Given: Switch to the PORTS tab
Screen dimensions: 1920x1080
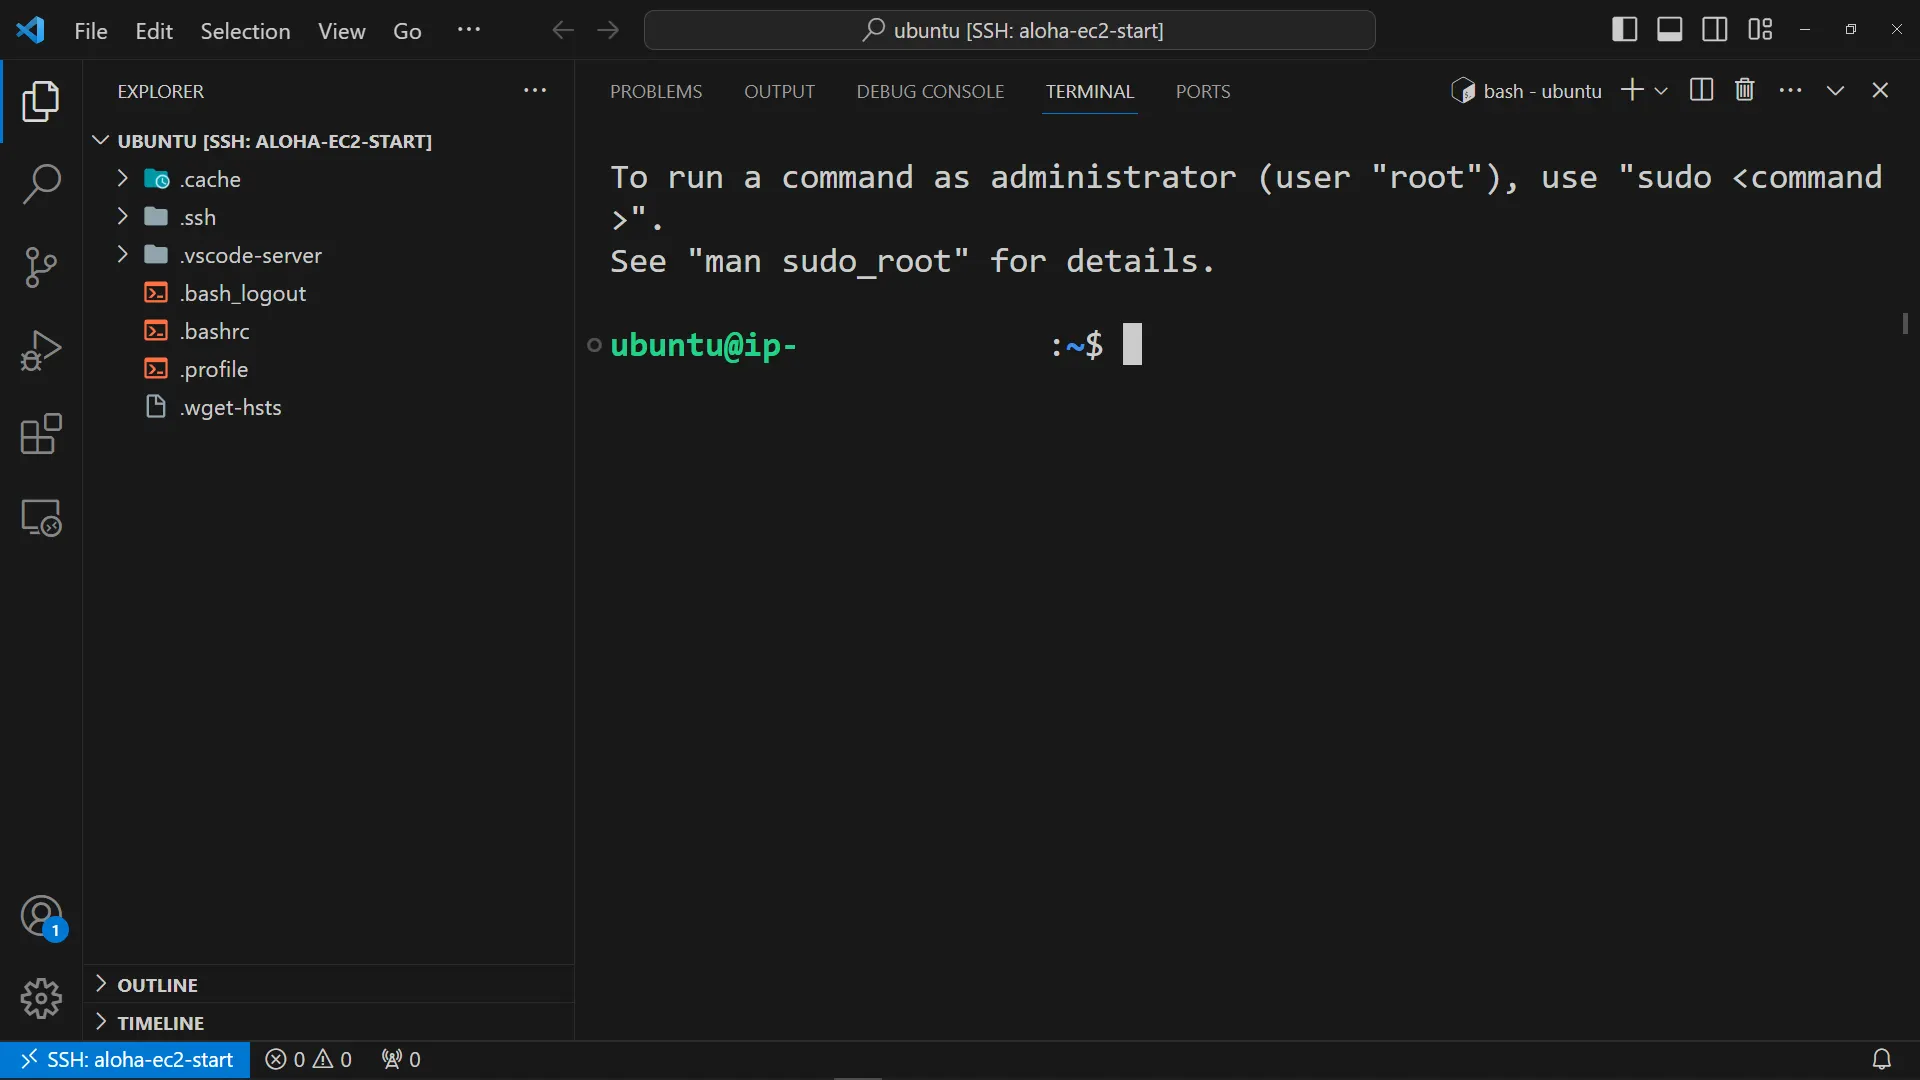Looking at the screenshot, I should click(x=1203, y=91).
